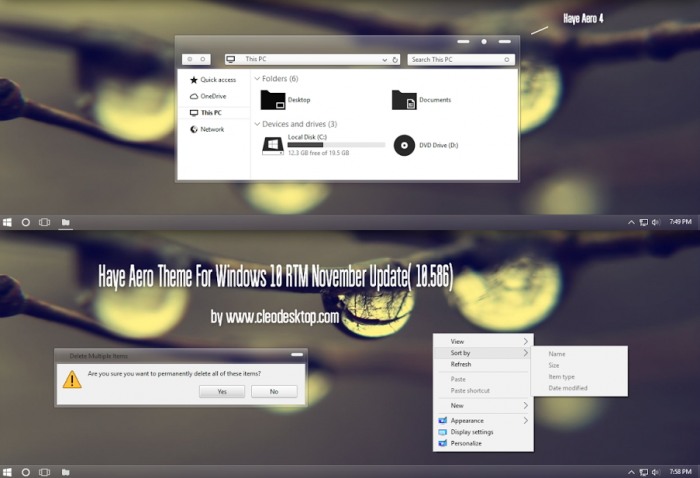Expand New submenu arrow

coord(525,406)
